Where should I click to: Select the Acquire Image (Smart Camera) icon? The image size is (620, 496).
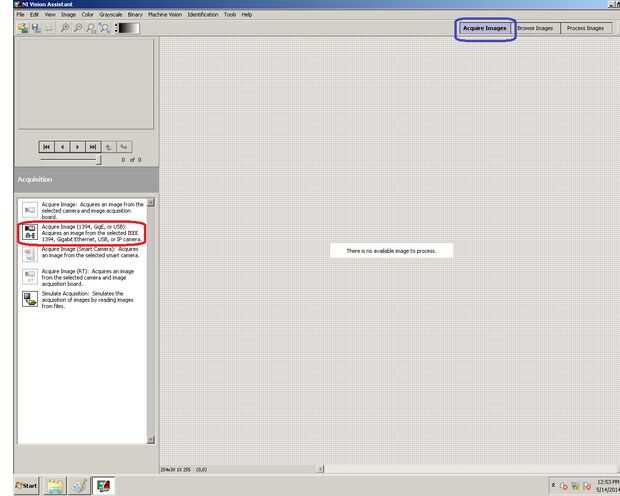(x=30, y=254)
